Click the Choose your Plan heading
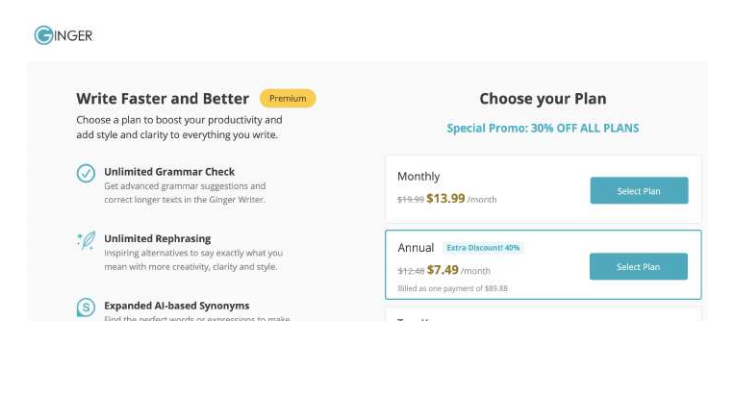Screen dimensions: 742x393 coord(543,98)
